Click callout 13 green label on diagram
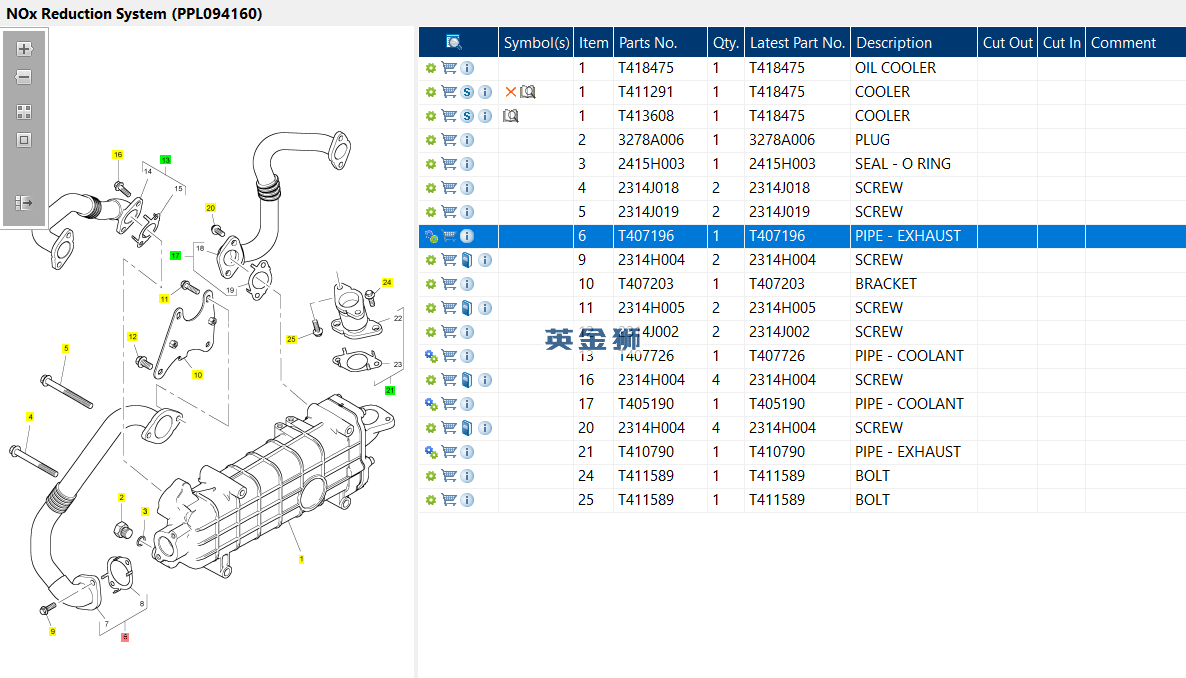 (166, 160)
